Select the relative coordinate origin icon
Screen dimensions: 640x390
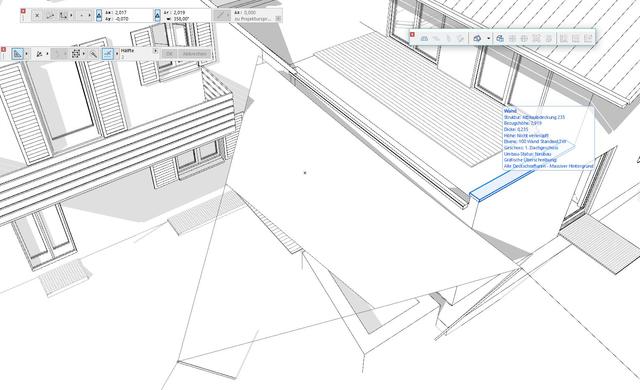click(63, 16)
